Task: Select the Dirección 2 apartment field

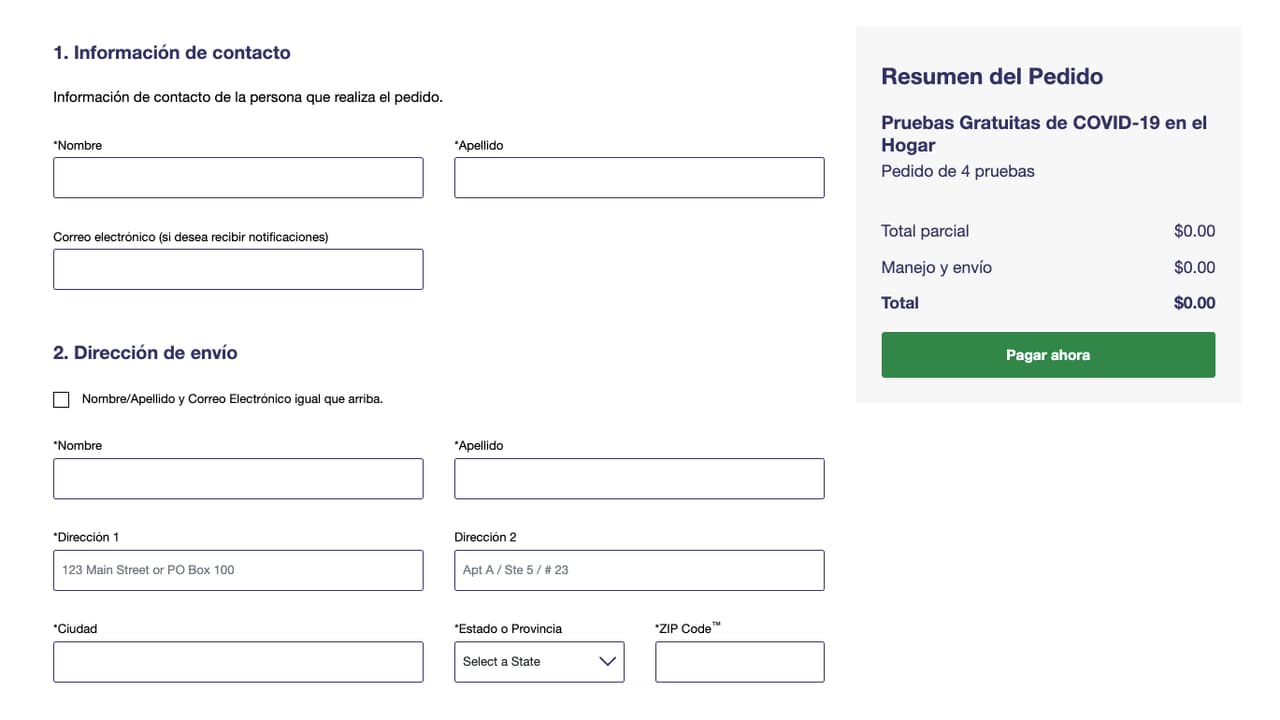Action: 639,570
